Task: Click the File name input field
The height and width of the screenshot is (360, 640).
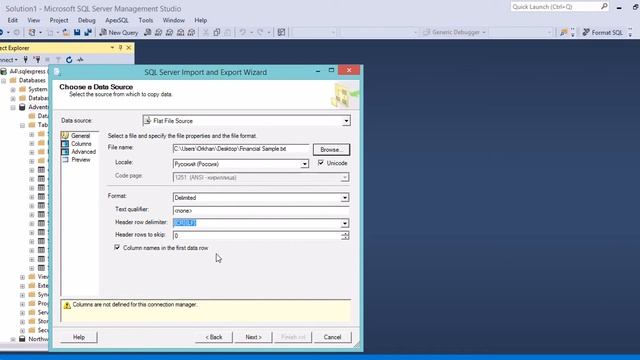Action: click(x=241, y=149)
